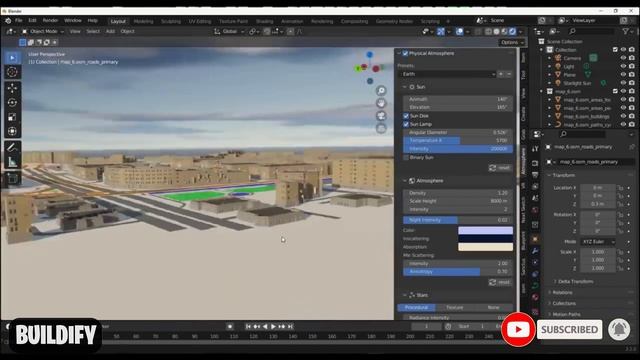
Task: Select the Procedural stars option
Action: [x=416, y=307]
